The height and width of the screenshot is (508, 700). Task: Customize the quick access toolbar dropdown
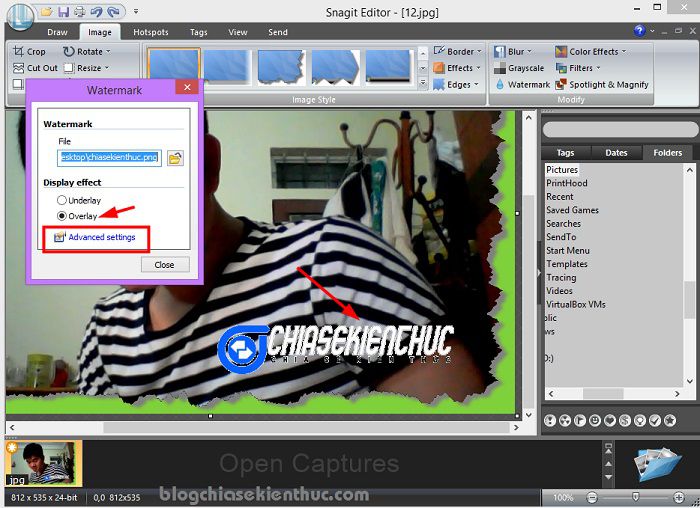click(136, 12)
